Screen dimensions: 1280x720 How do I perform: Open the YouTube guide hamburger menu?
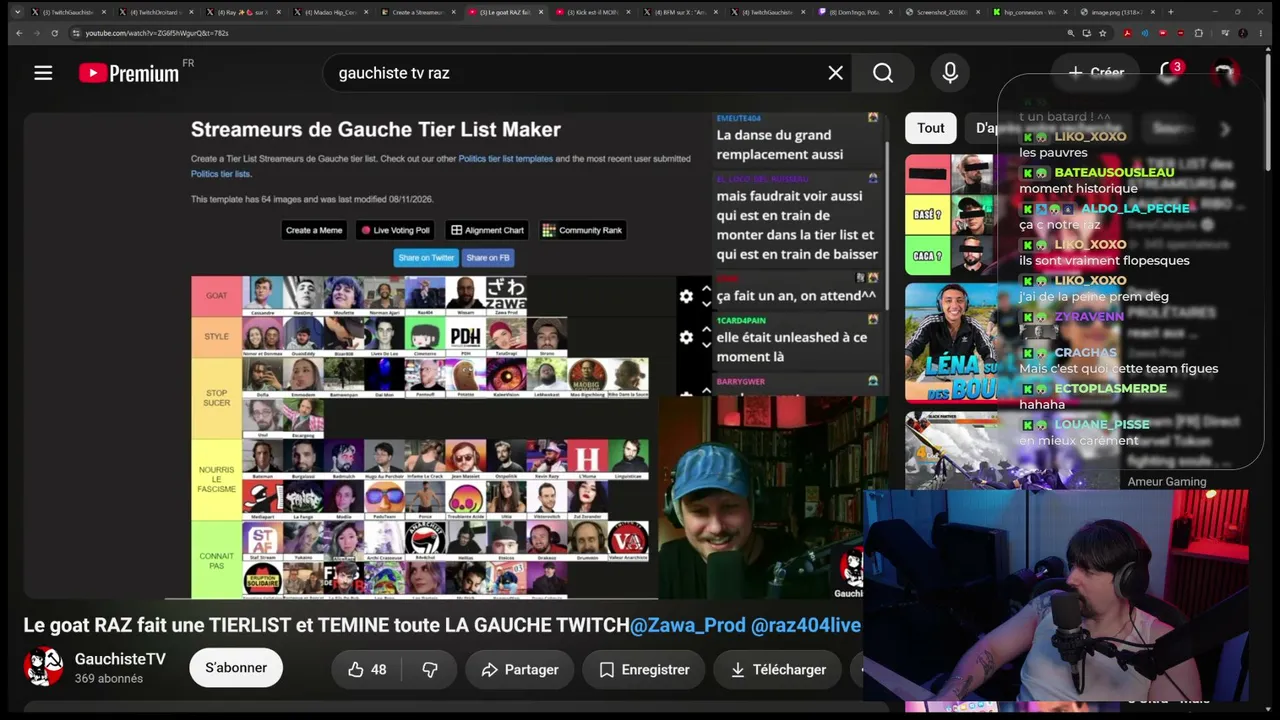tap(43, 73)
